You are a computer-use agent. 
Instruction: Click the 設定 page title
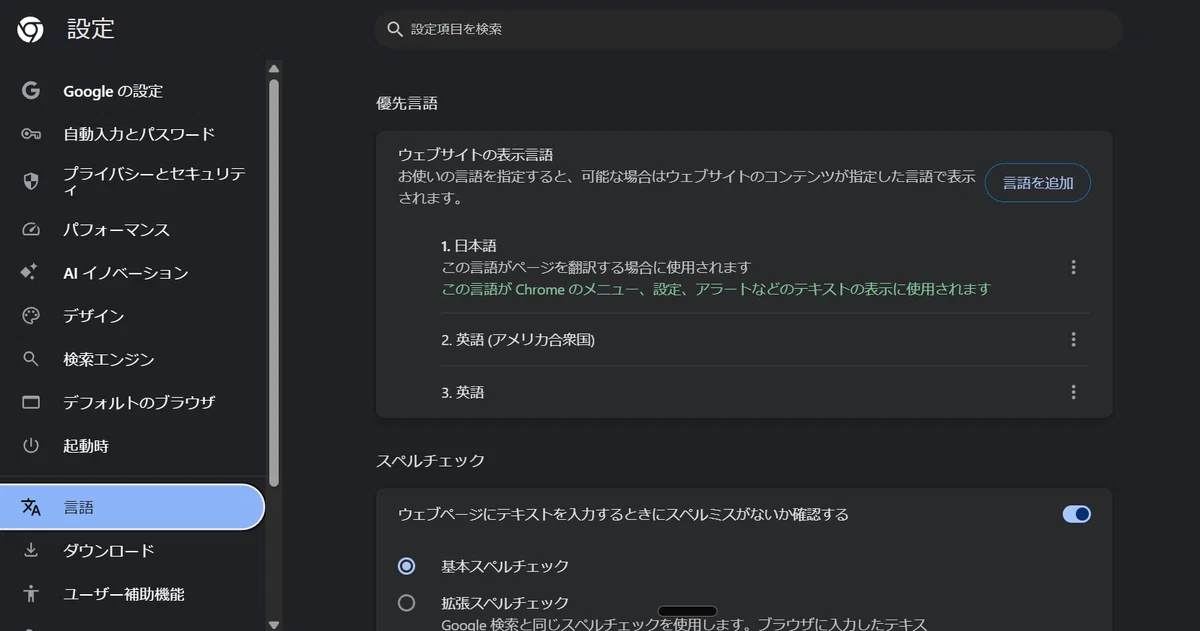point(91,30)
